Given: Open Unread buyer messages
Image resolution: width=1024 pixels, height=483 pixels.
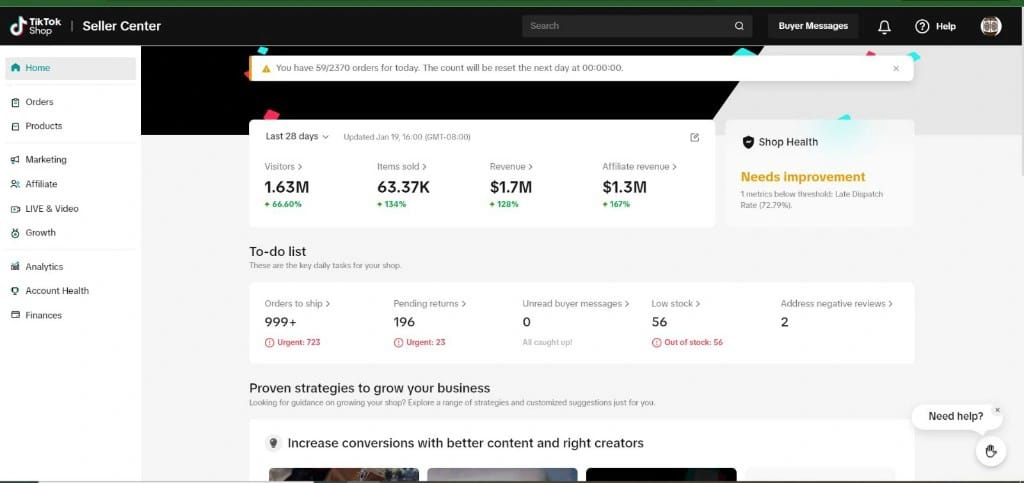Looking at the screenshot, I should [x=575, y=304].
